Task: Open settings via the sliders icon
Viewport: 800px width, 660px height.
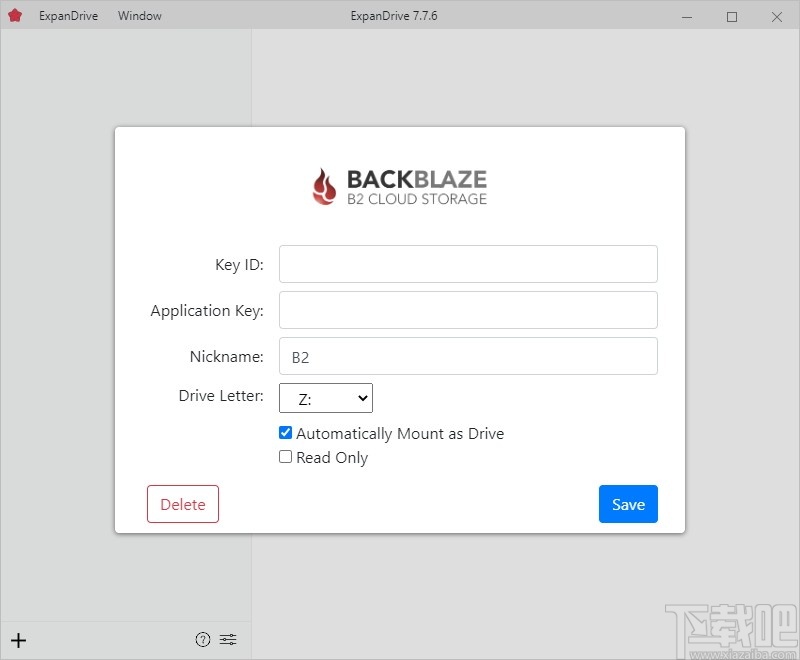Action: coord(228,639)
